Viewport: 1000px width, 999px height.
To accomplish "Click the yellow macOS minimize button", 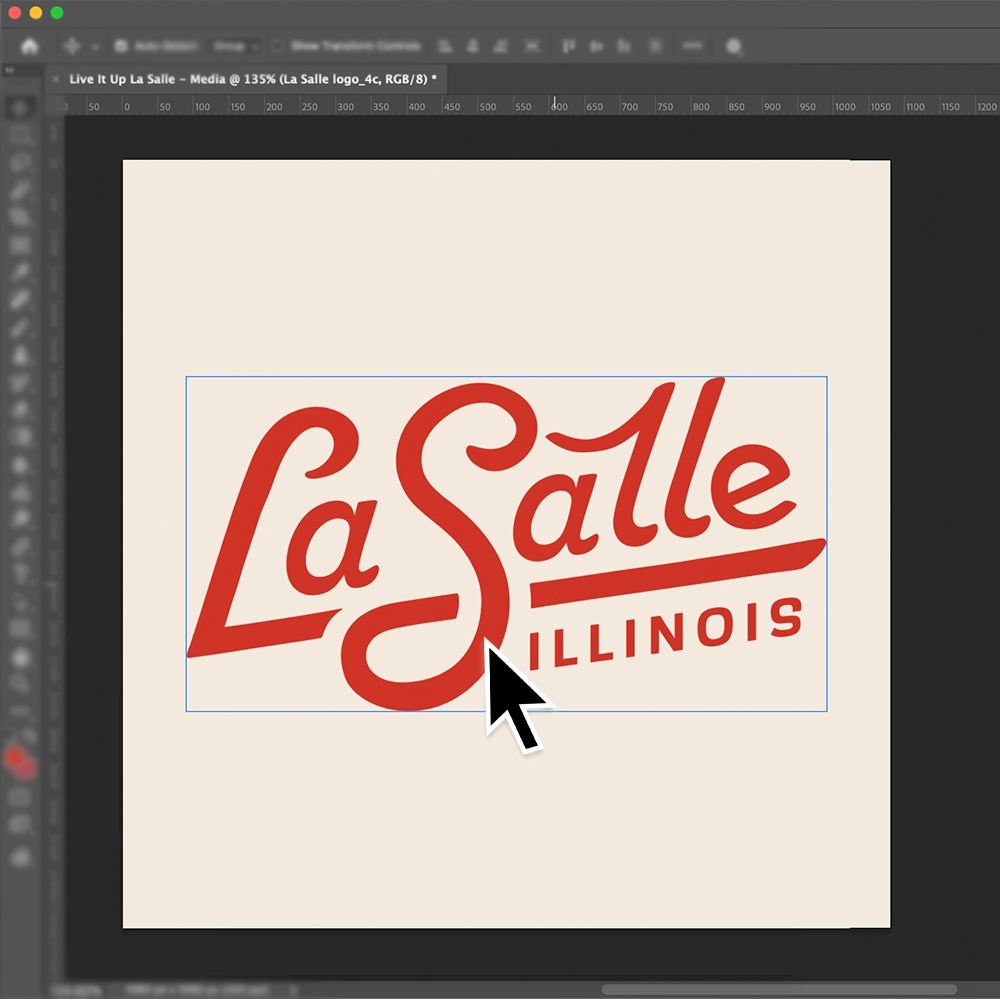I will (x=36, y=13).
